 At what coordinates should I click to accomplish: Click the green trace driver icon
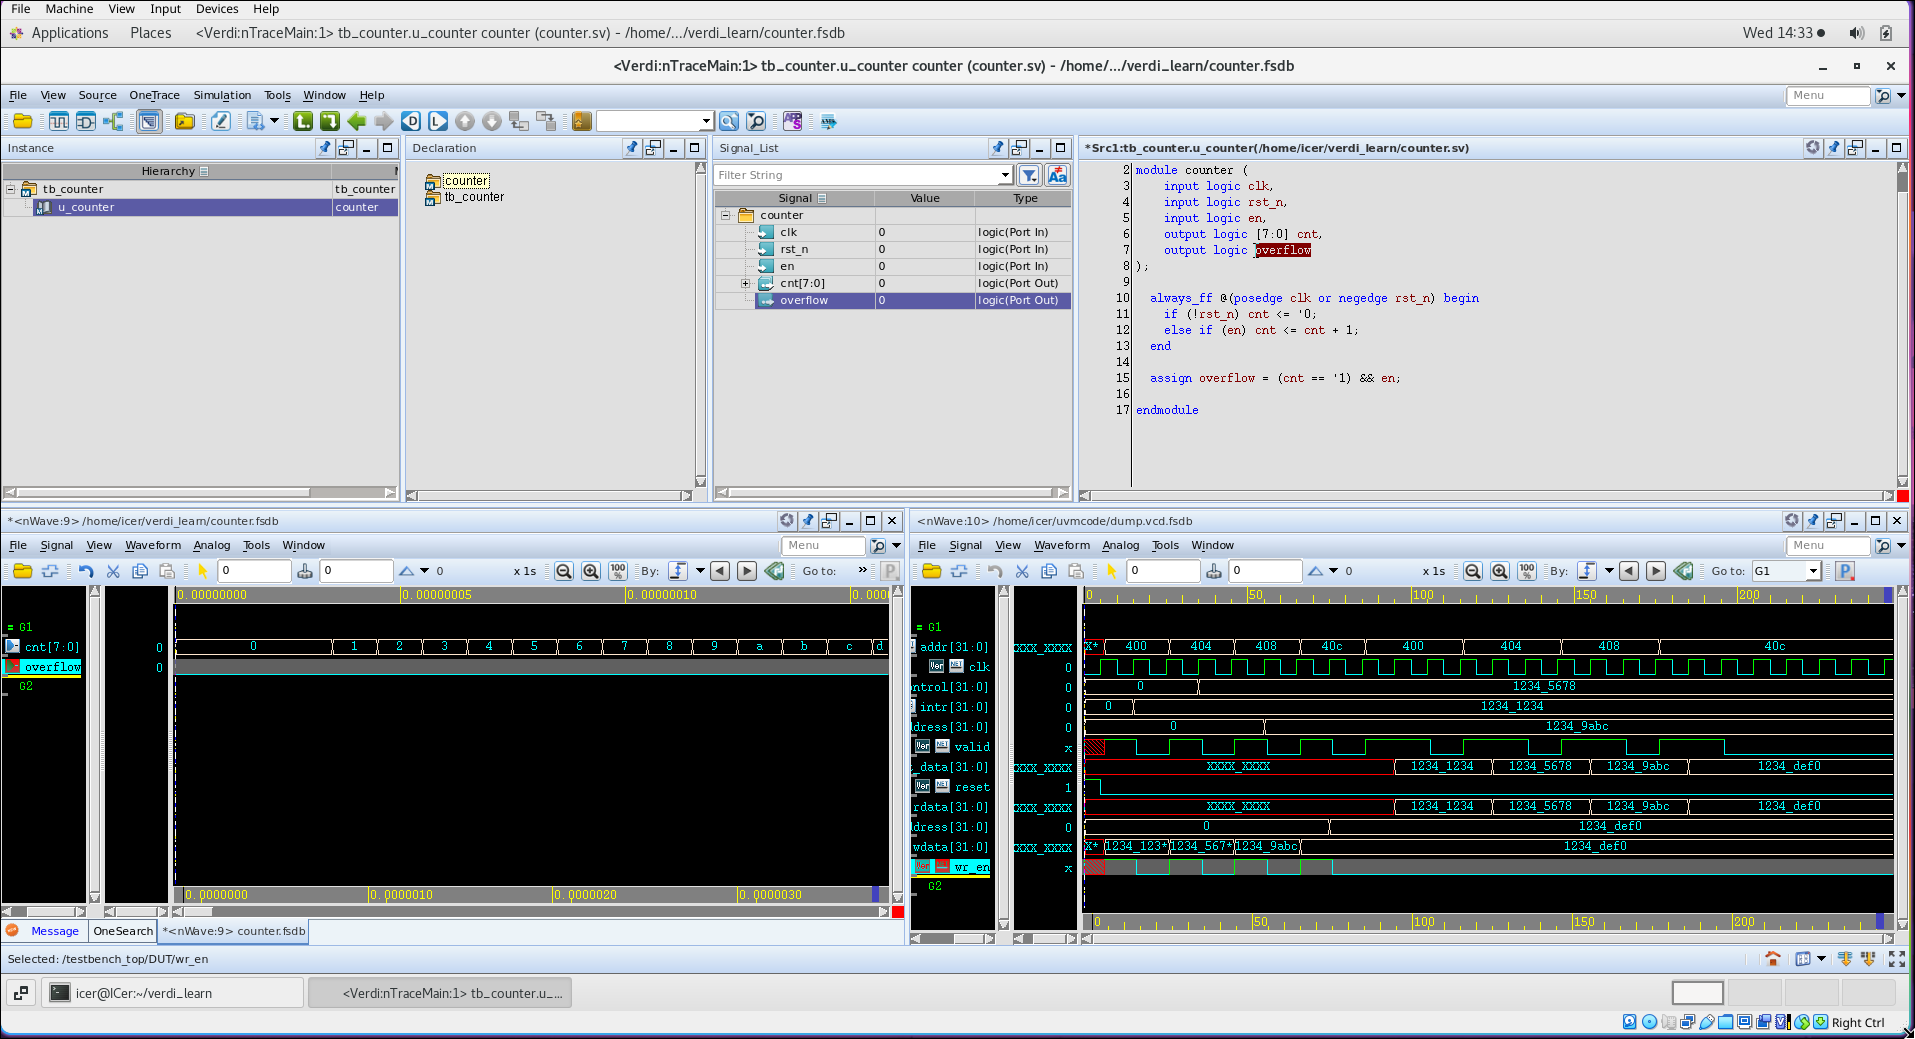(303, 121)
